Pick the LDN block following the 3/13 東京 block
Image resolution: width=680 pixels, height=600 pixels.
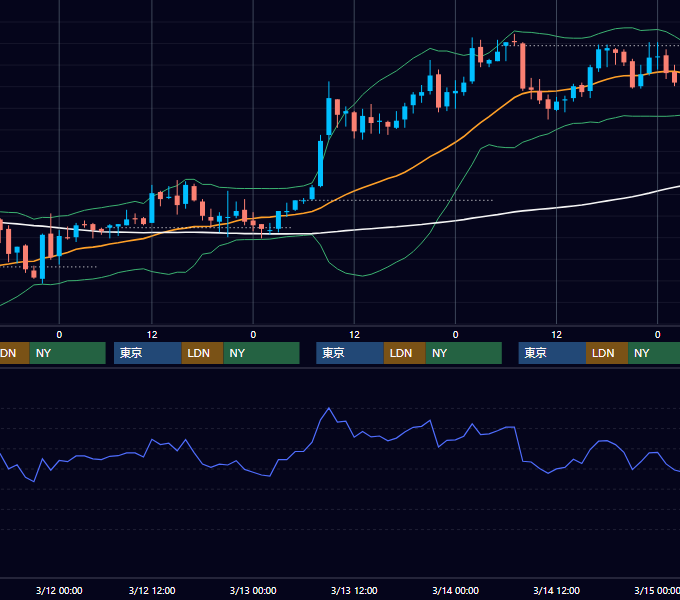[x=405, y=353]
